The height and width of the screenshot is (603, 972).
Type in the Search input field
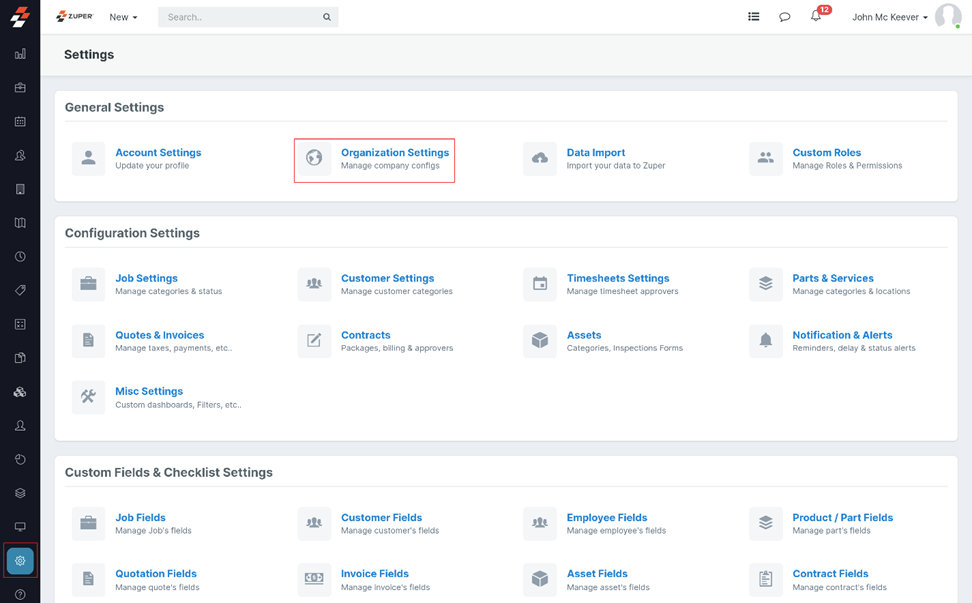click(x=240, y=17)
